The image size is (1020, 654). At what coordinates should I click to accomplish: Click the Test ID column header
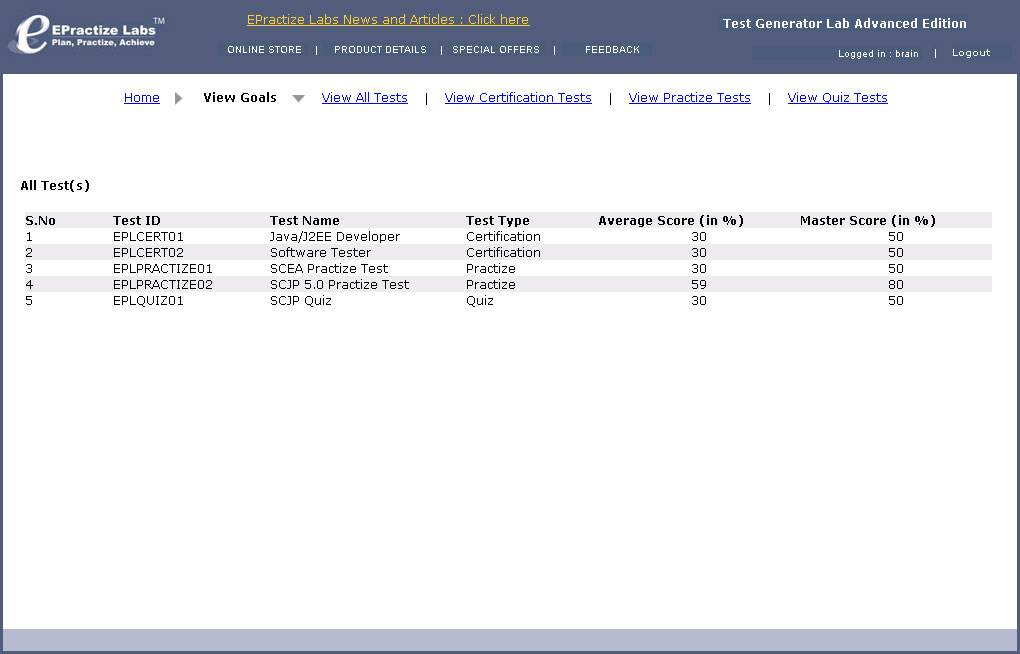(137, 221)
